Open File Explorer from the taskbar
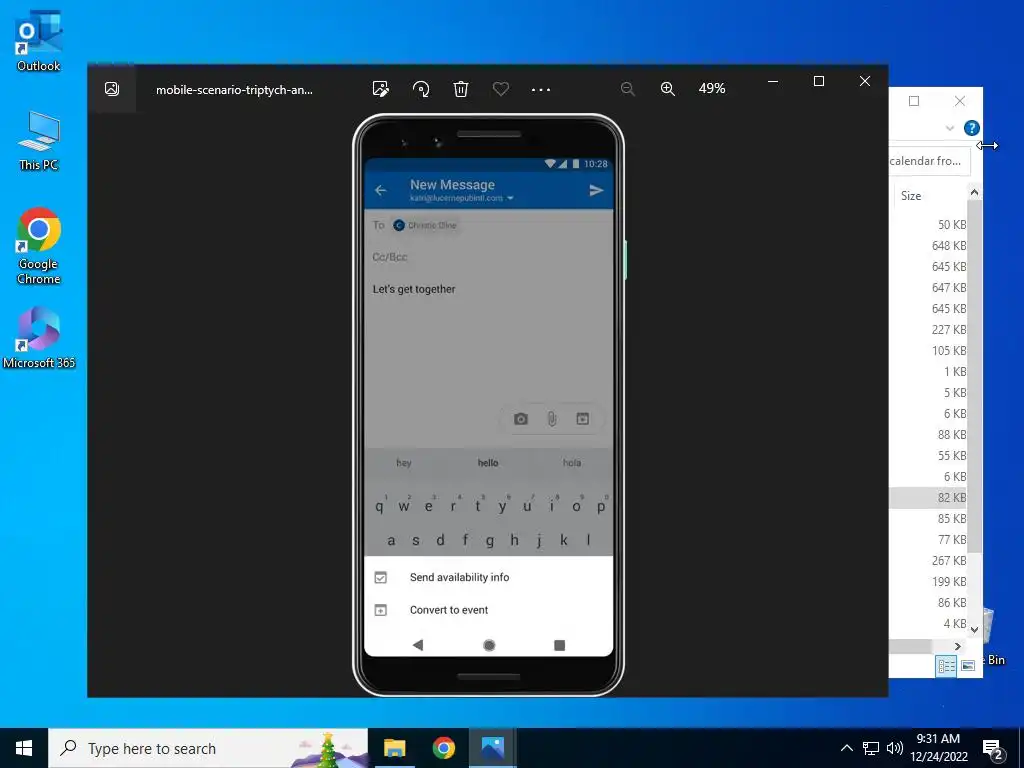This screenshot has height=768, width=1024. point(394,748)
